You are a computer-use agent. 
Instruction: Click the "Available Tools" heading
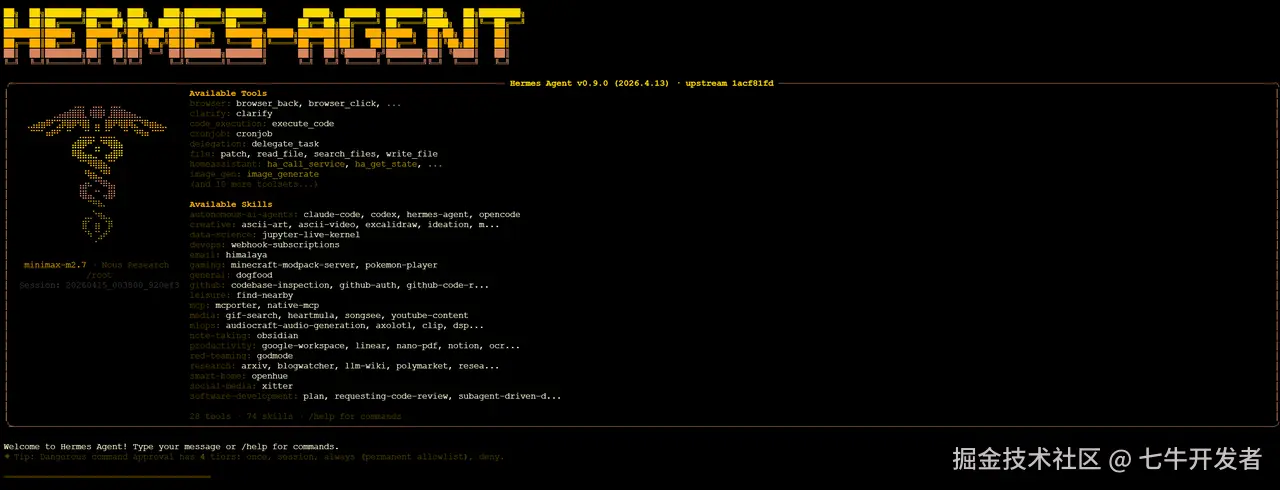(x=228, y=93)
